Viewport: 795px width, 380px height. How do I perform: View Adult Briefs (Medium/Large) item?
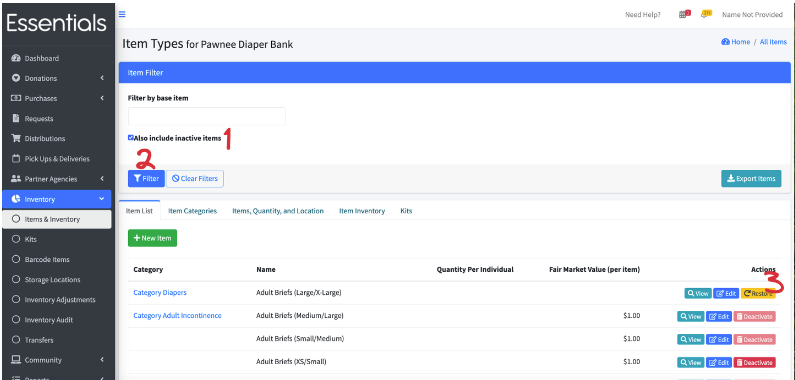pos(691,316)
